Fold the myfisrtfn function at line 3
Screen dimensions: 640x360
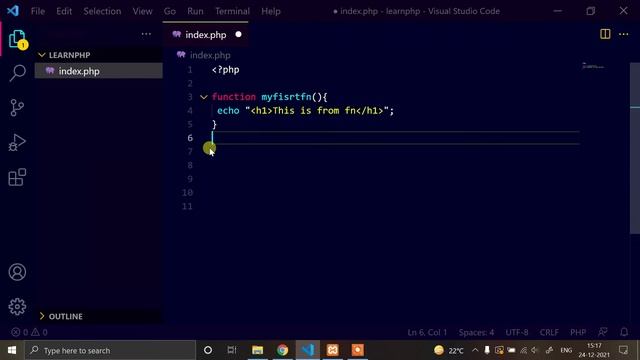[x=204, y=97]
